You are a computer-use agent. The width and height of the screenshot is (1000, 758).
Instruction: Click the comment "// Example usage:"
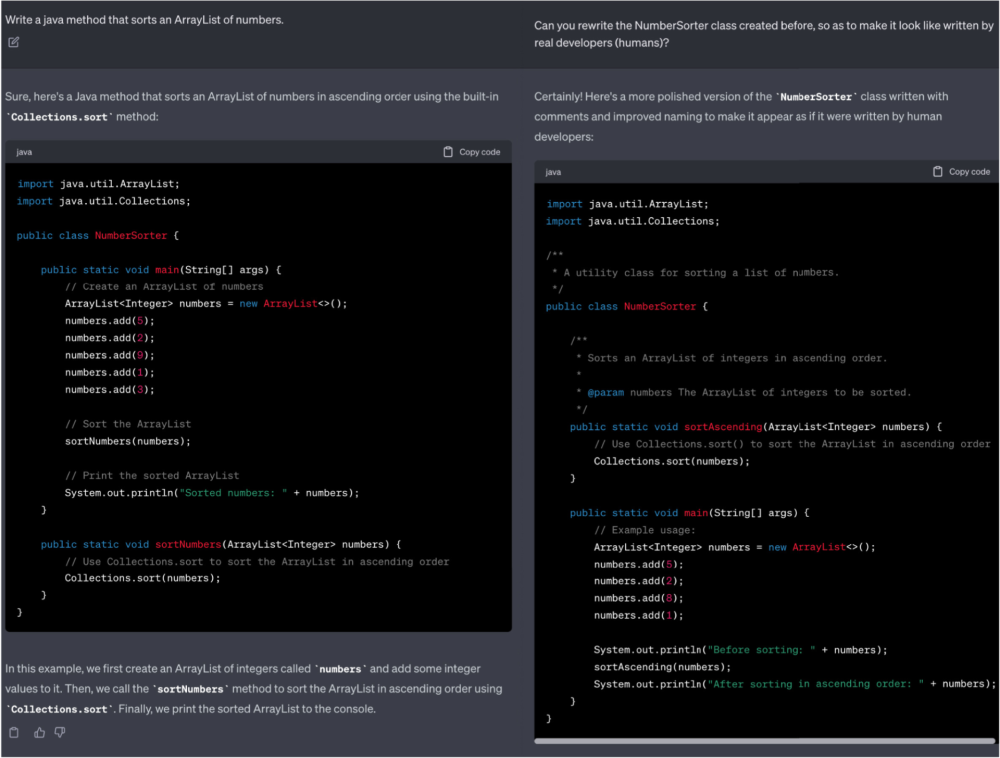coord(645,530)
